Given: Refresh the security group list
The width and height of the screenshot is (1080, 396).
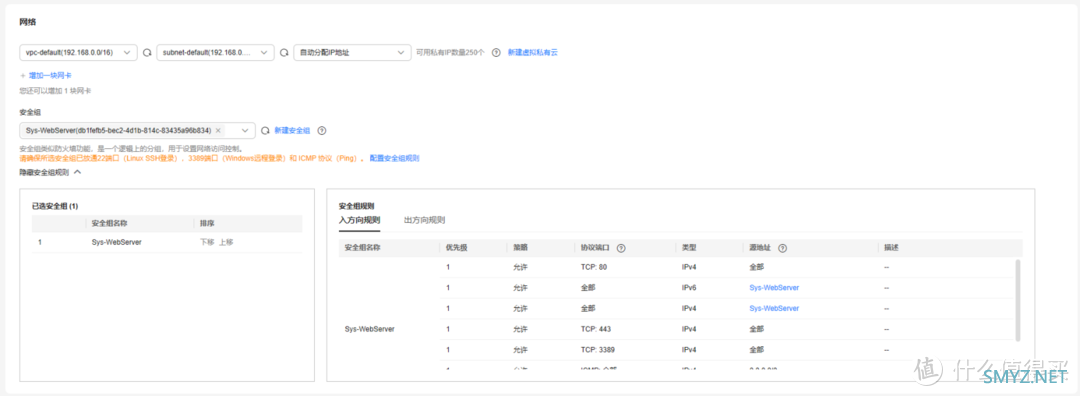Looking at the screenshot, I should (x=264, y=130).
